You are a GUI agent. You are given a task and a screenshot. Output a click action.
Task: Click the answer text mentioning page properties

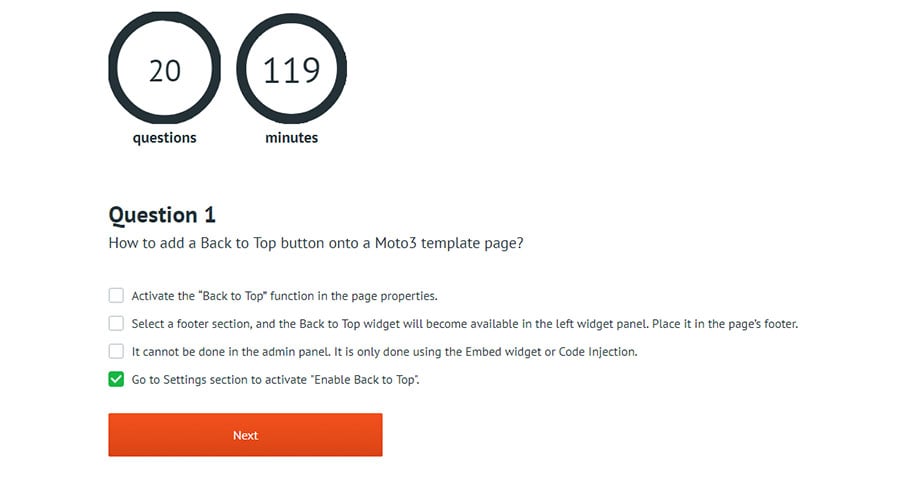[284, 296]
